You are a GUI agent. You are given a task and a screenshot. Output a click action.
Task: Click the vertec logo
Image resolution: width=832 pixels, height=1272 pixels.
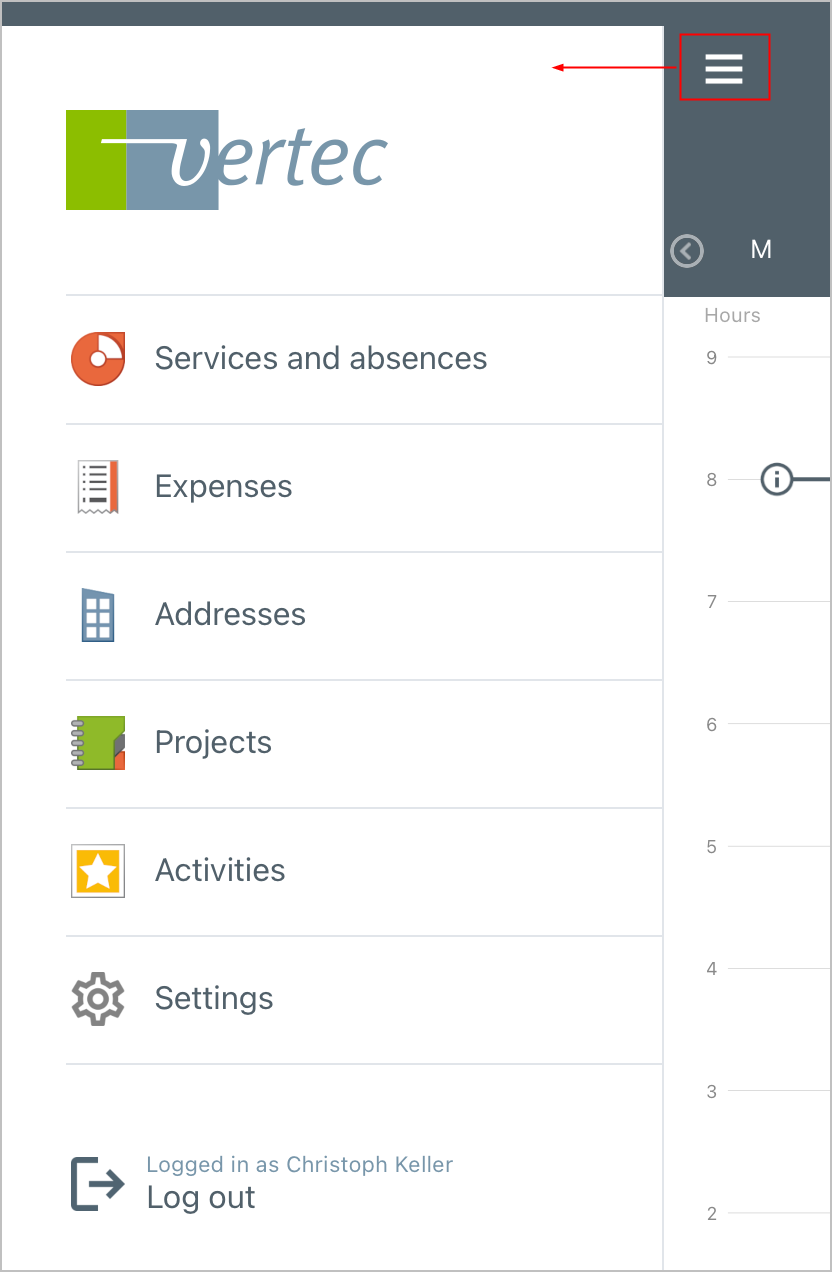227,160
